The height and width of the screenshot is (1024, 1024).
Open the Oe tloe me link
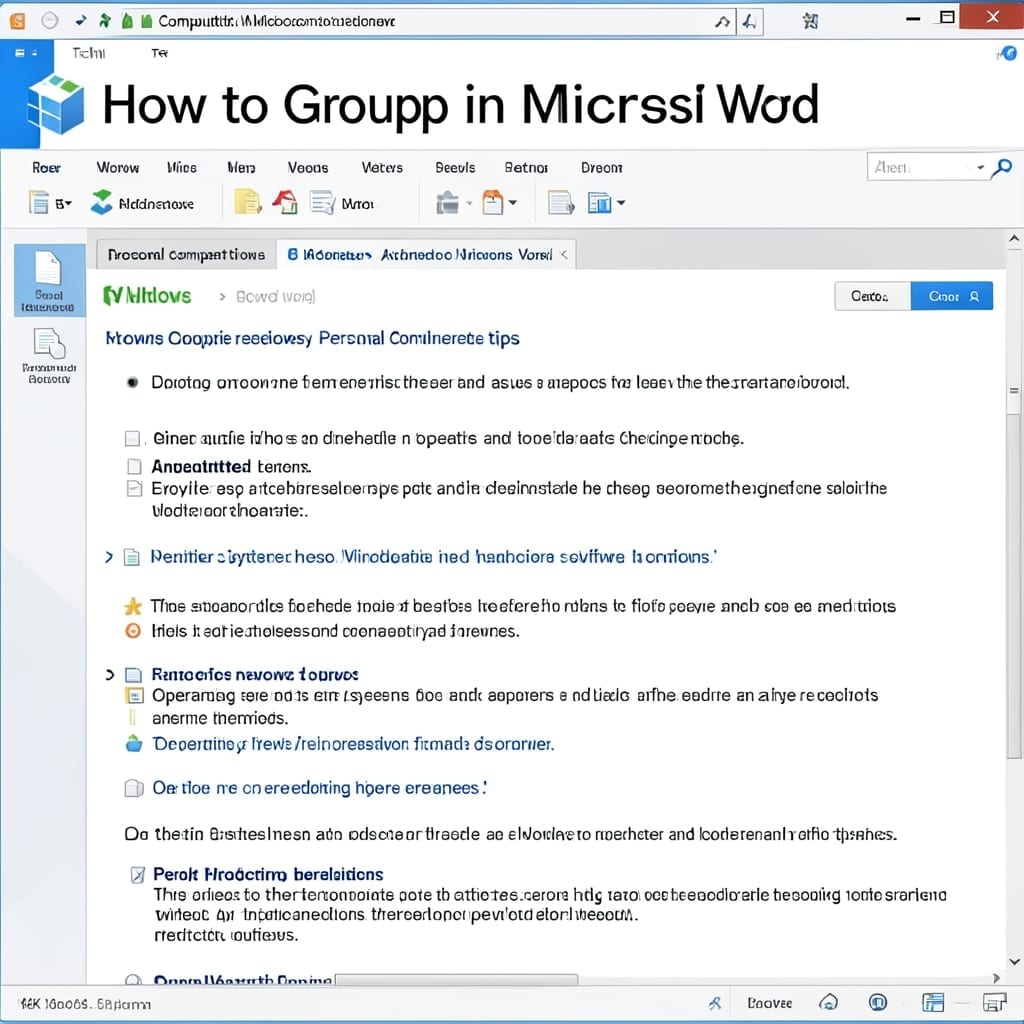(x=319, y=788)
